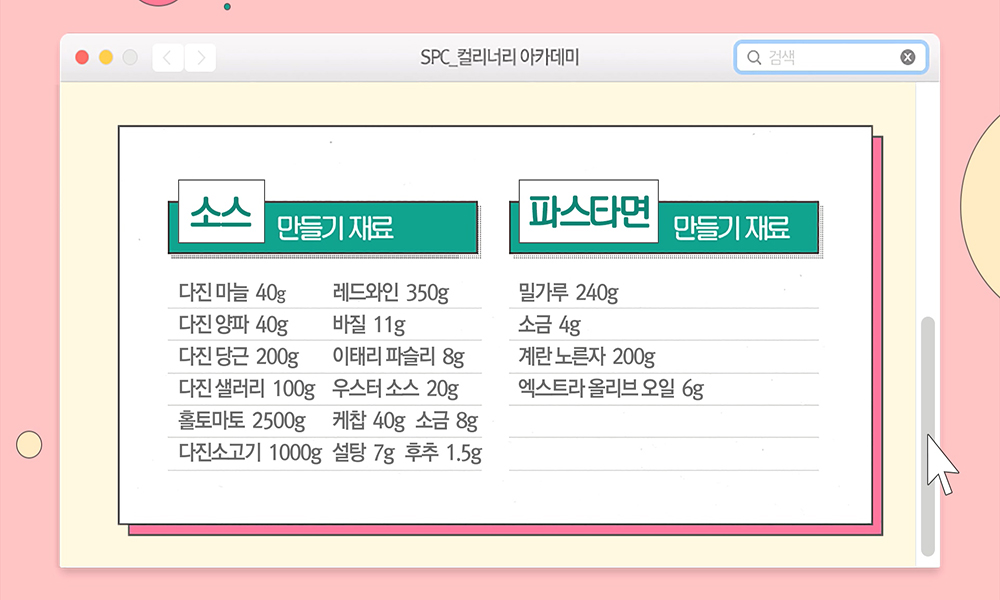1000x600 pixels.
Task: Click the SPC_컬리너리 아카데미 window title
Action: click(x=500, y=58)
